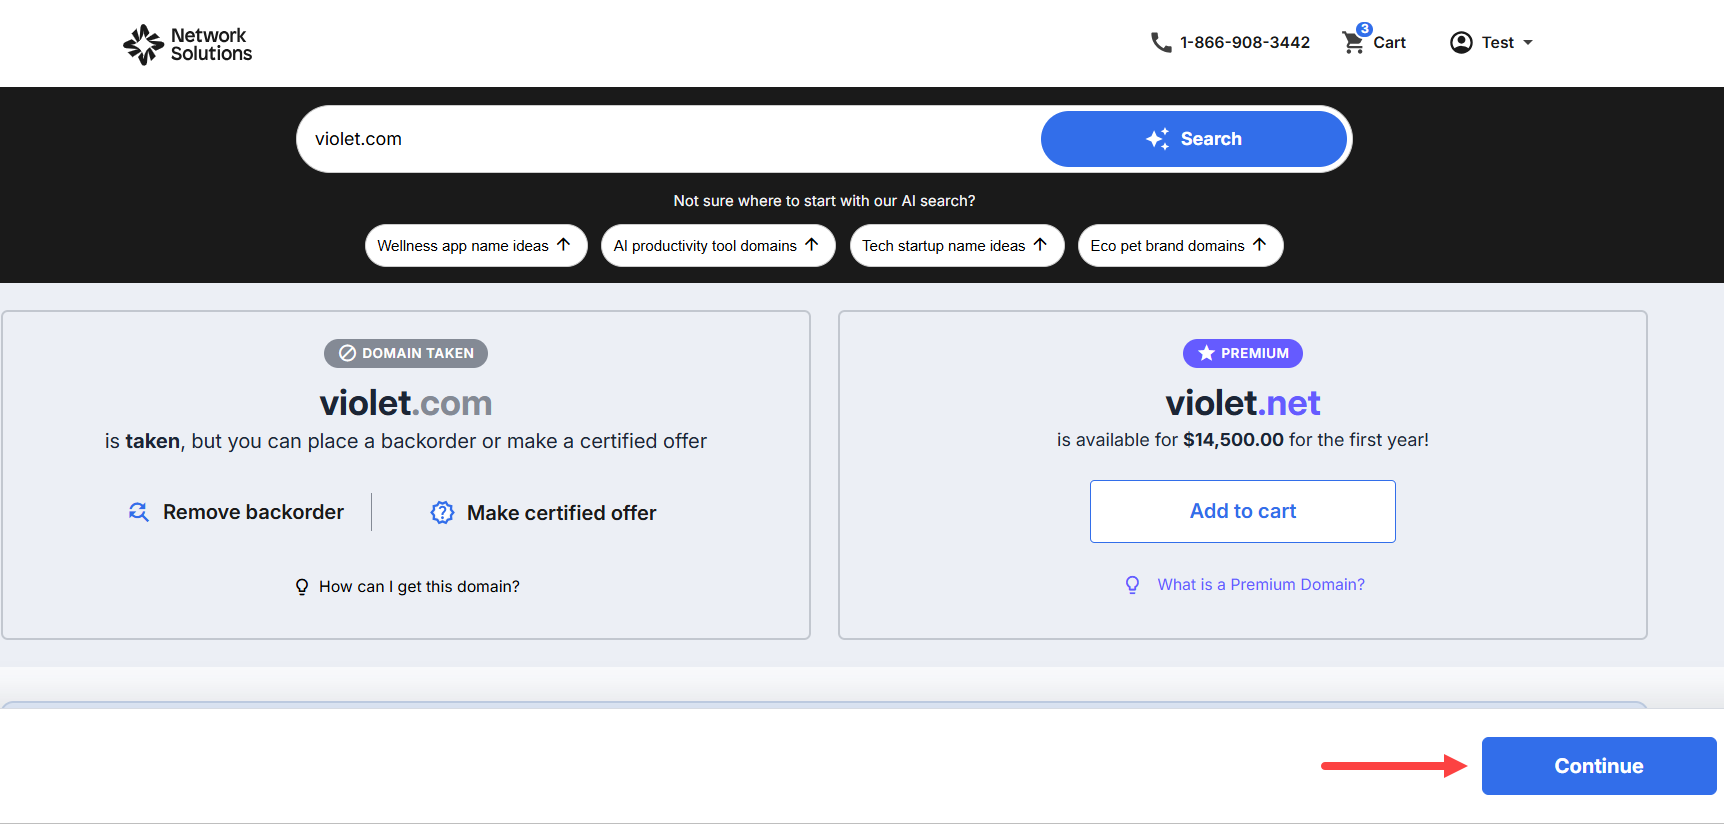1724x824 pixels.
Task: Click the star icon in the Premium badge
Action: (x=1207, y=353)
